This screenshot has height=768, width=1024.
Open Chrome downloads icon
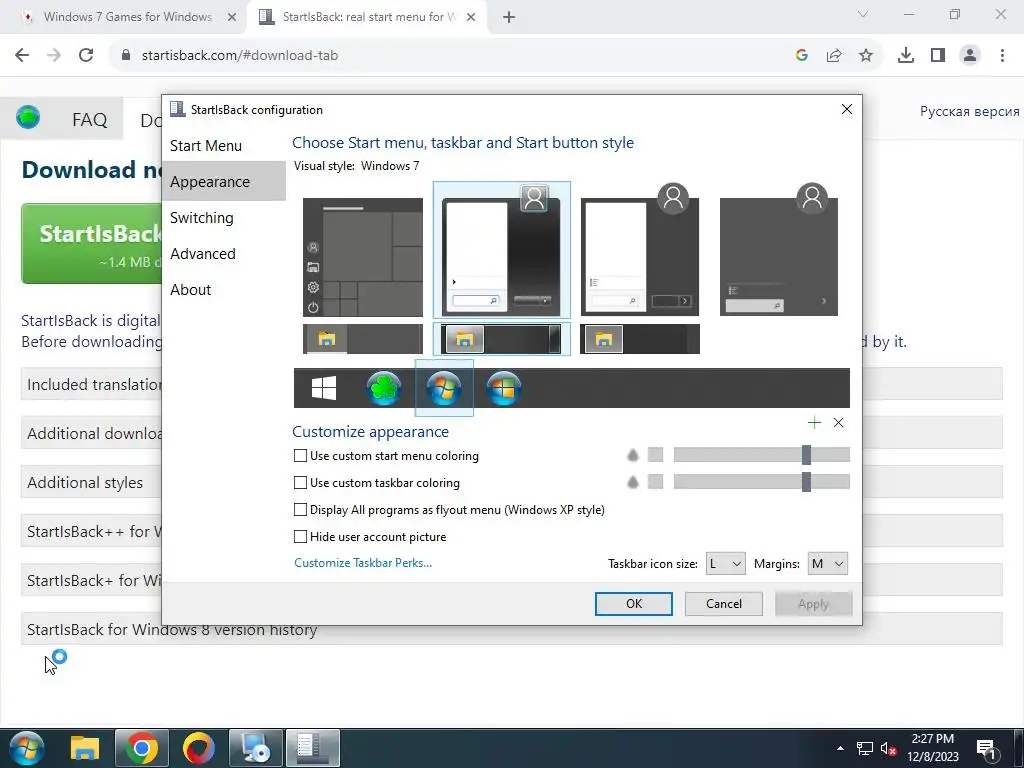[x=906, y=56]
